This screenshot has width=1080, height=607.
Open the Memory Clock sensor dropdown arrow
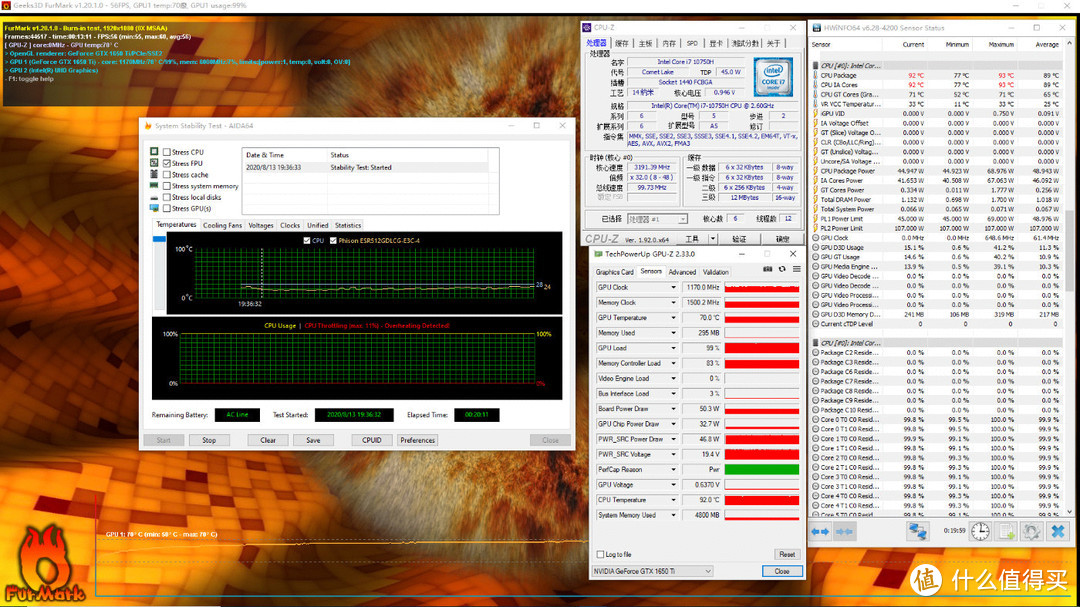pos(673,302)
